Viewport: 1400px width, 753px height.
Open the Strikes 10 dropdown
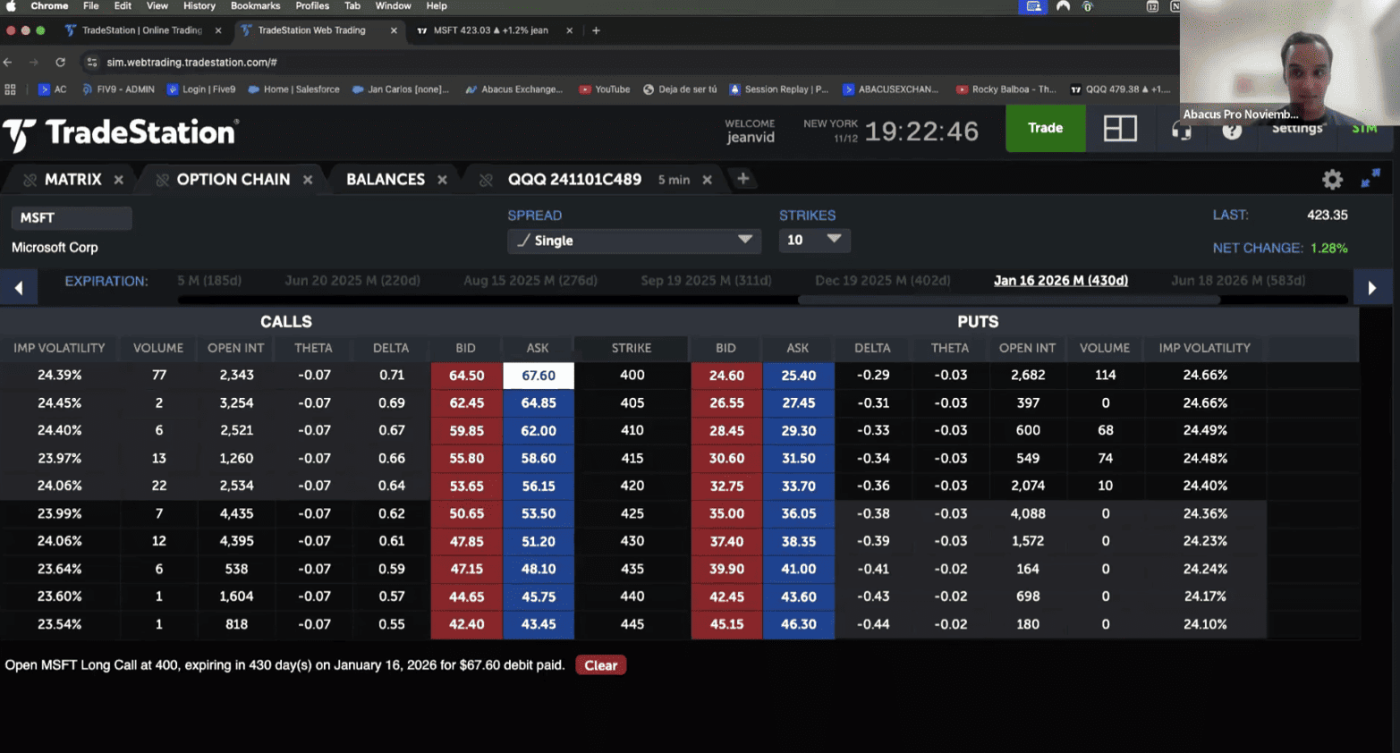coord(814,240)
